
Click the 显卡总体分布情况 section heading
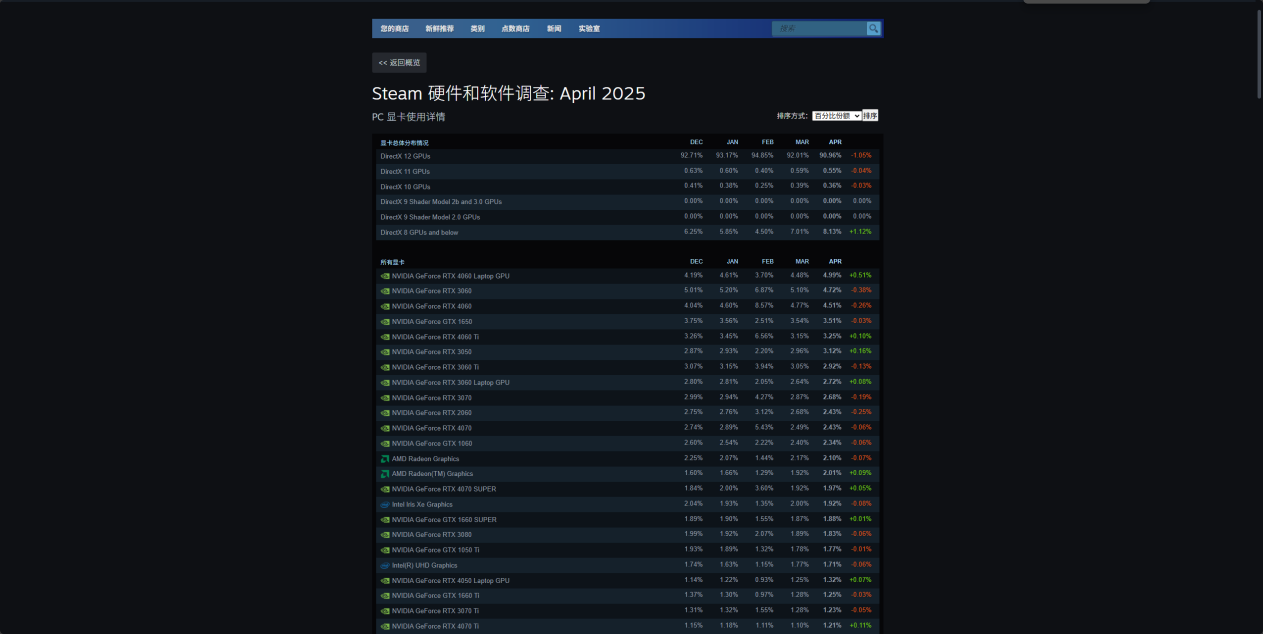404,143
